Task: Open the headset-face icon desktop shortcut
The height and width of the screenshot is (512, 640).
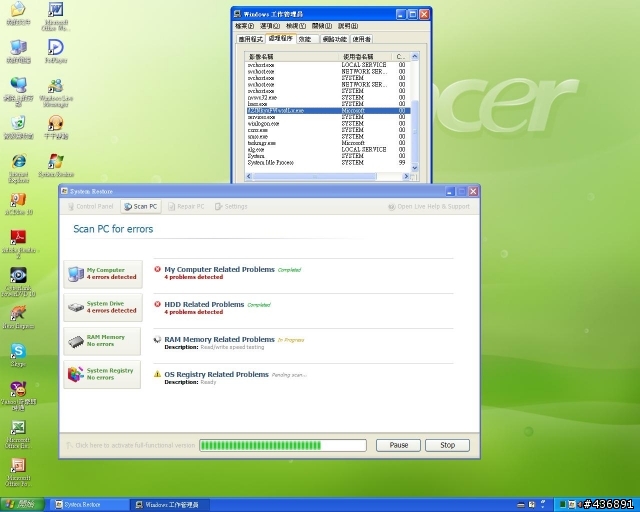Action: [56, 127]
